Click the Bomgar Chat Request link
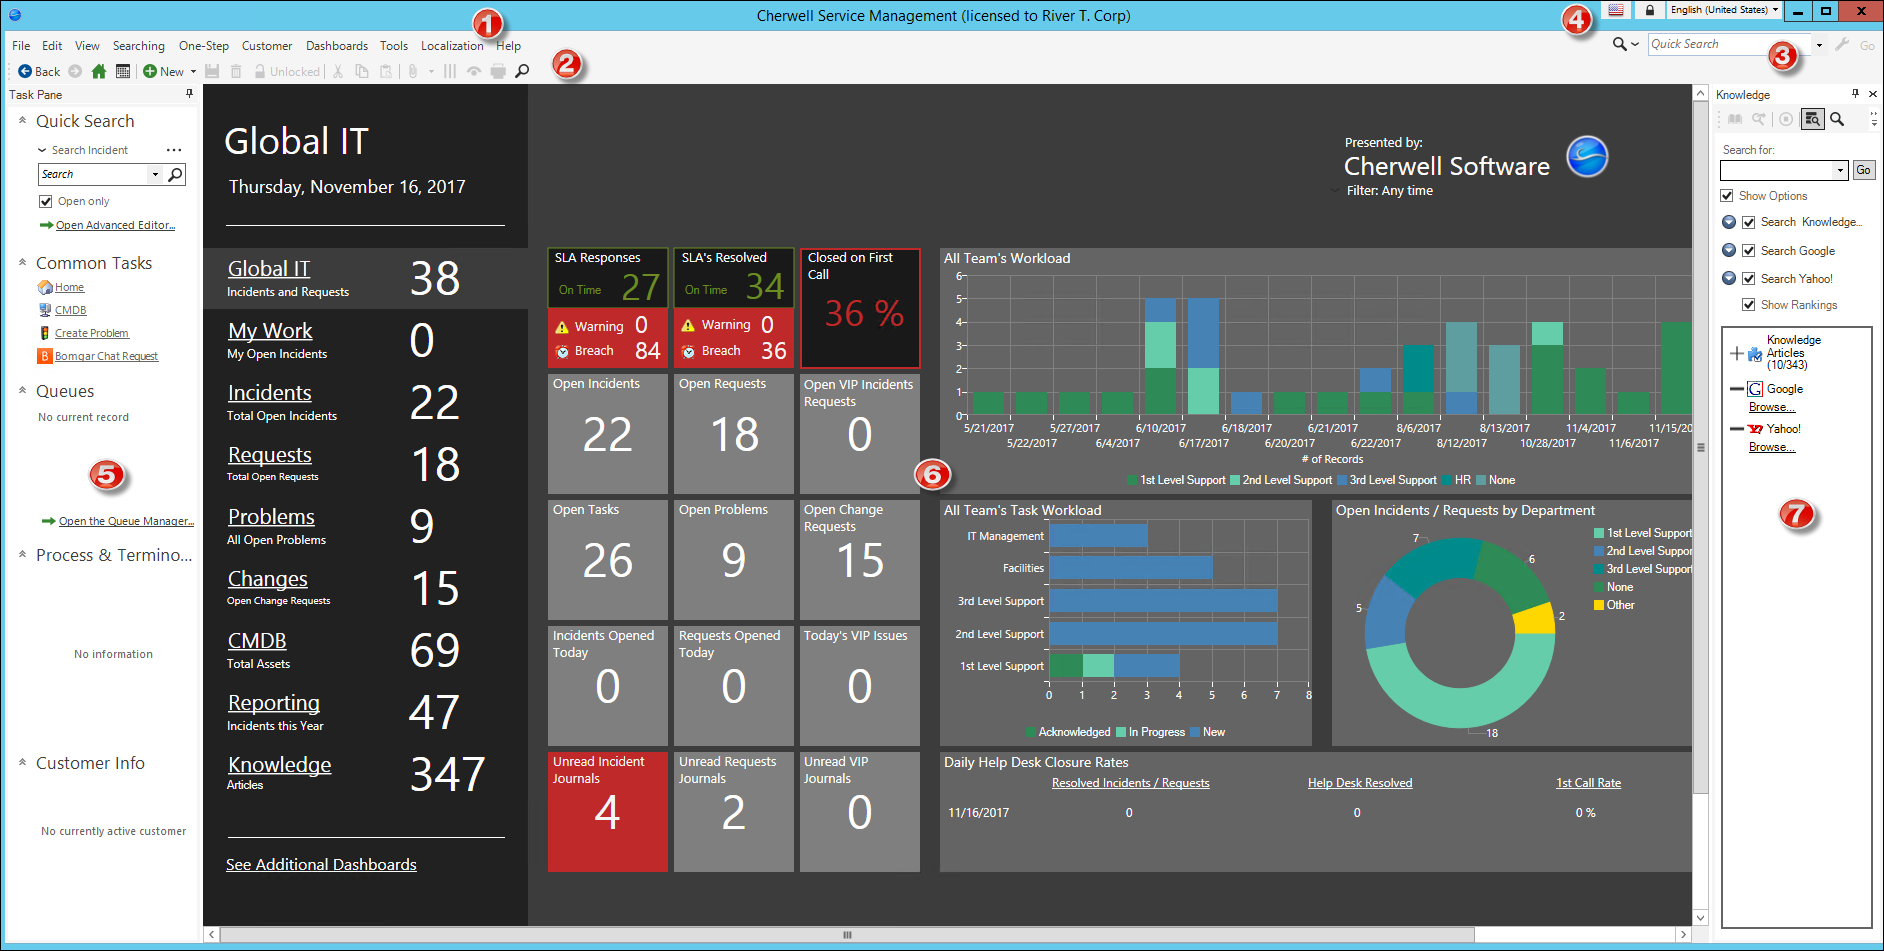Screen dimensions: 1884x951 tap(106, 356)
